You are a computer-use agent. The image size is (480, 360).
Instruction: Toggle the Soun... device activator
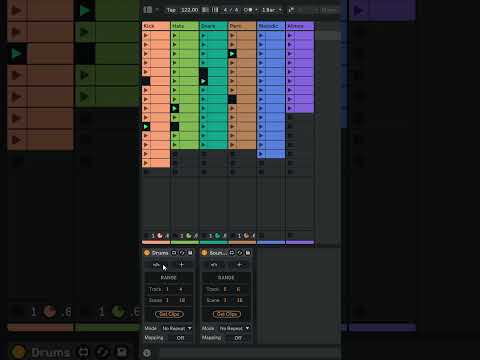204,253
